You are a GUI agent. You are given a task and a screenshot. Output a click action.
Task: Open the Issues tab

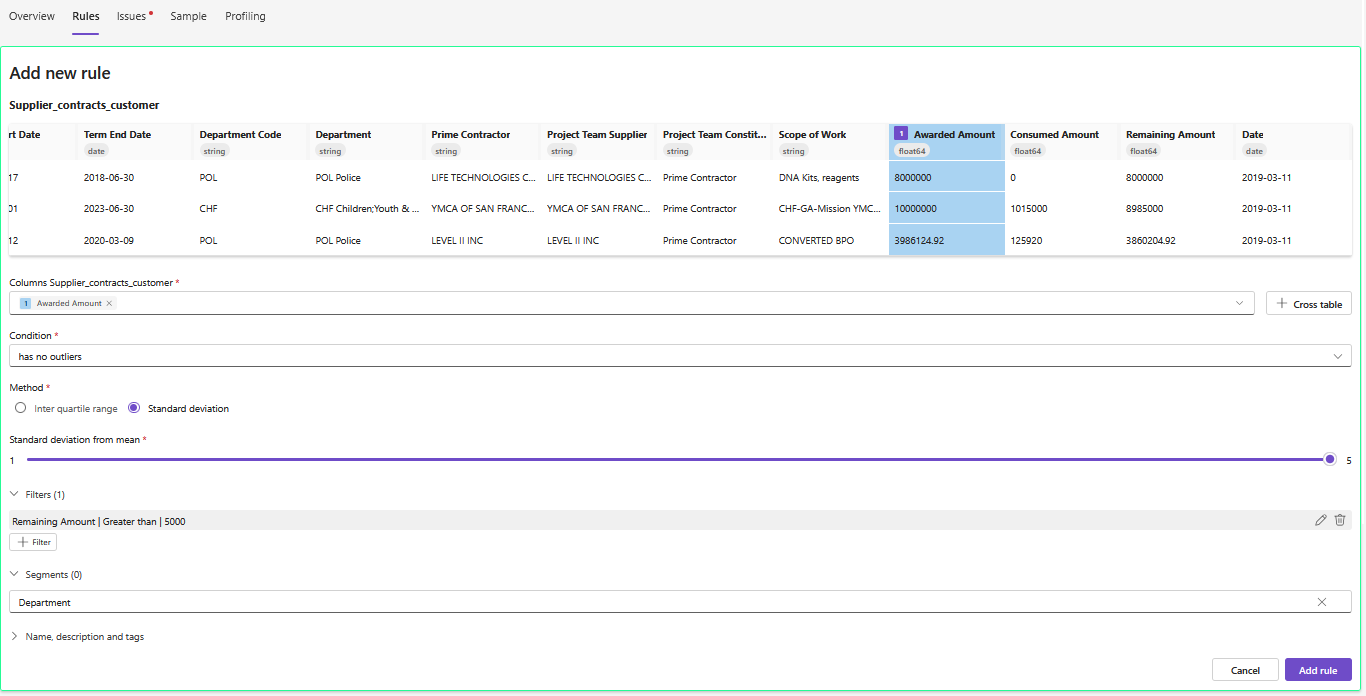[132, 17]
